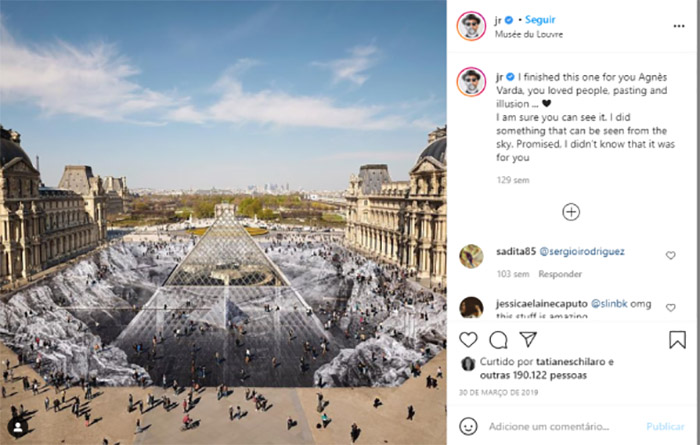Open sadita85's avatar
The height and width of the screenshot is (445, 700).
[471, 256]
